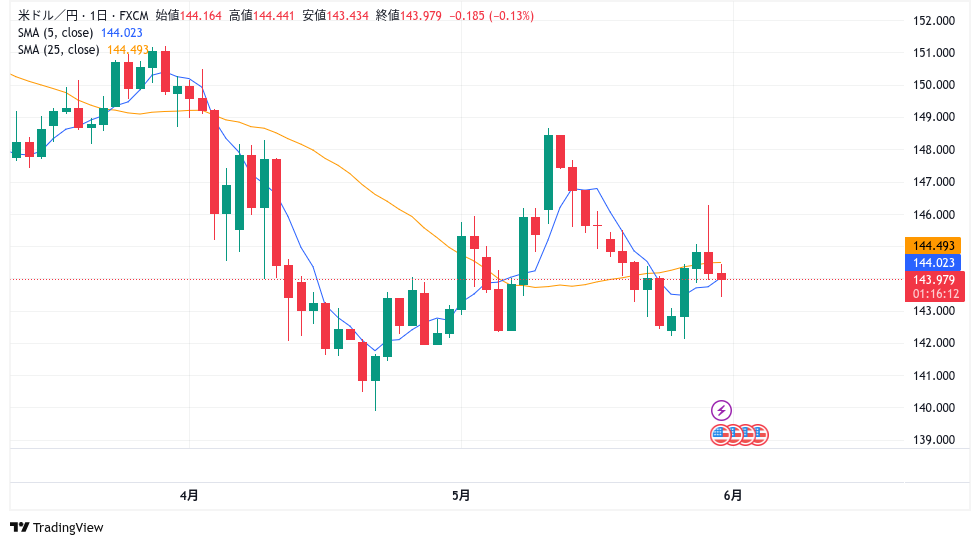Click the 143.000 price scale label
Viewport: 980px width, 545px height.
(934, 311)
